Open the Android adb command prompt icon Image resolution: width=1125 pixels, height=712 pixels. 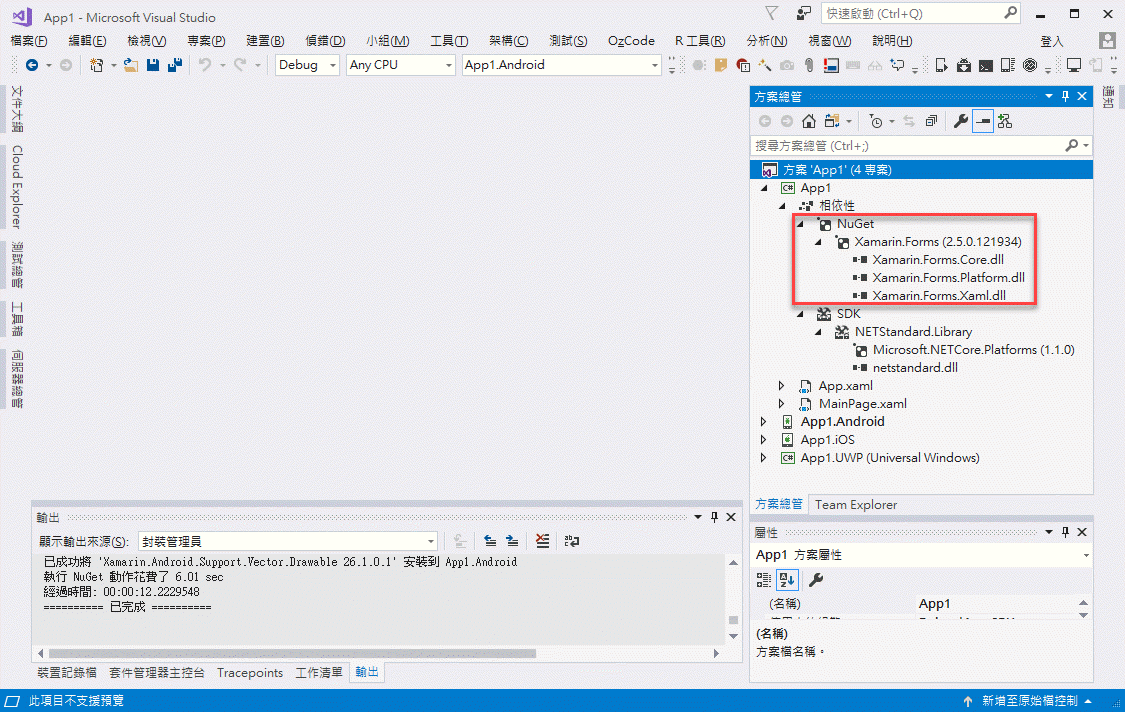[x=986, y=65]
